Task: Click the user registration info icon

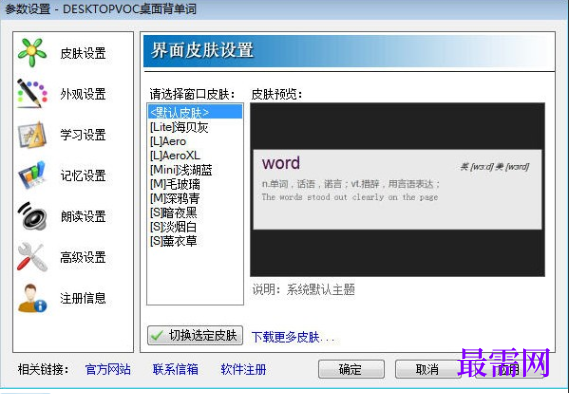Action: 32,298
